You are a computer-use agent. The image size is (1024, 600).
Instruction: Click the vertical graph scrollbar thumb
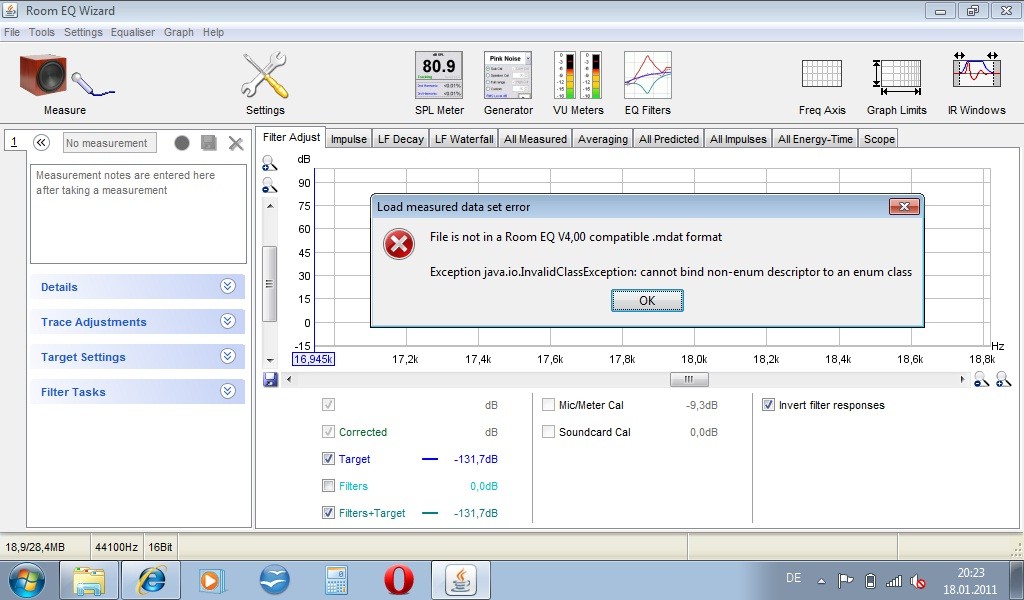(269, 284)
